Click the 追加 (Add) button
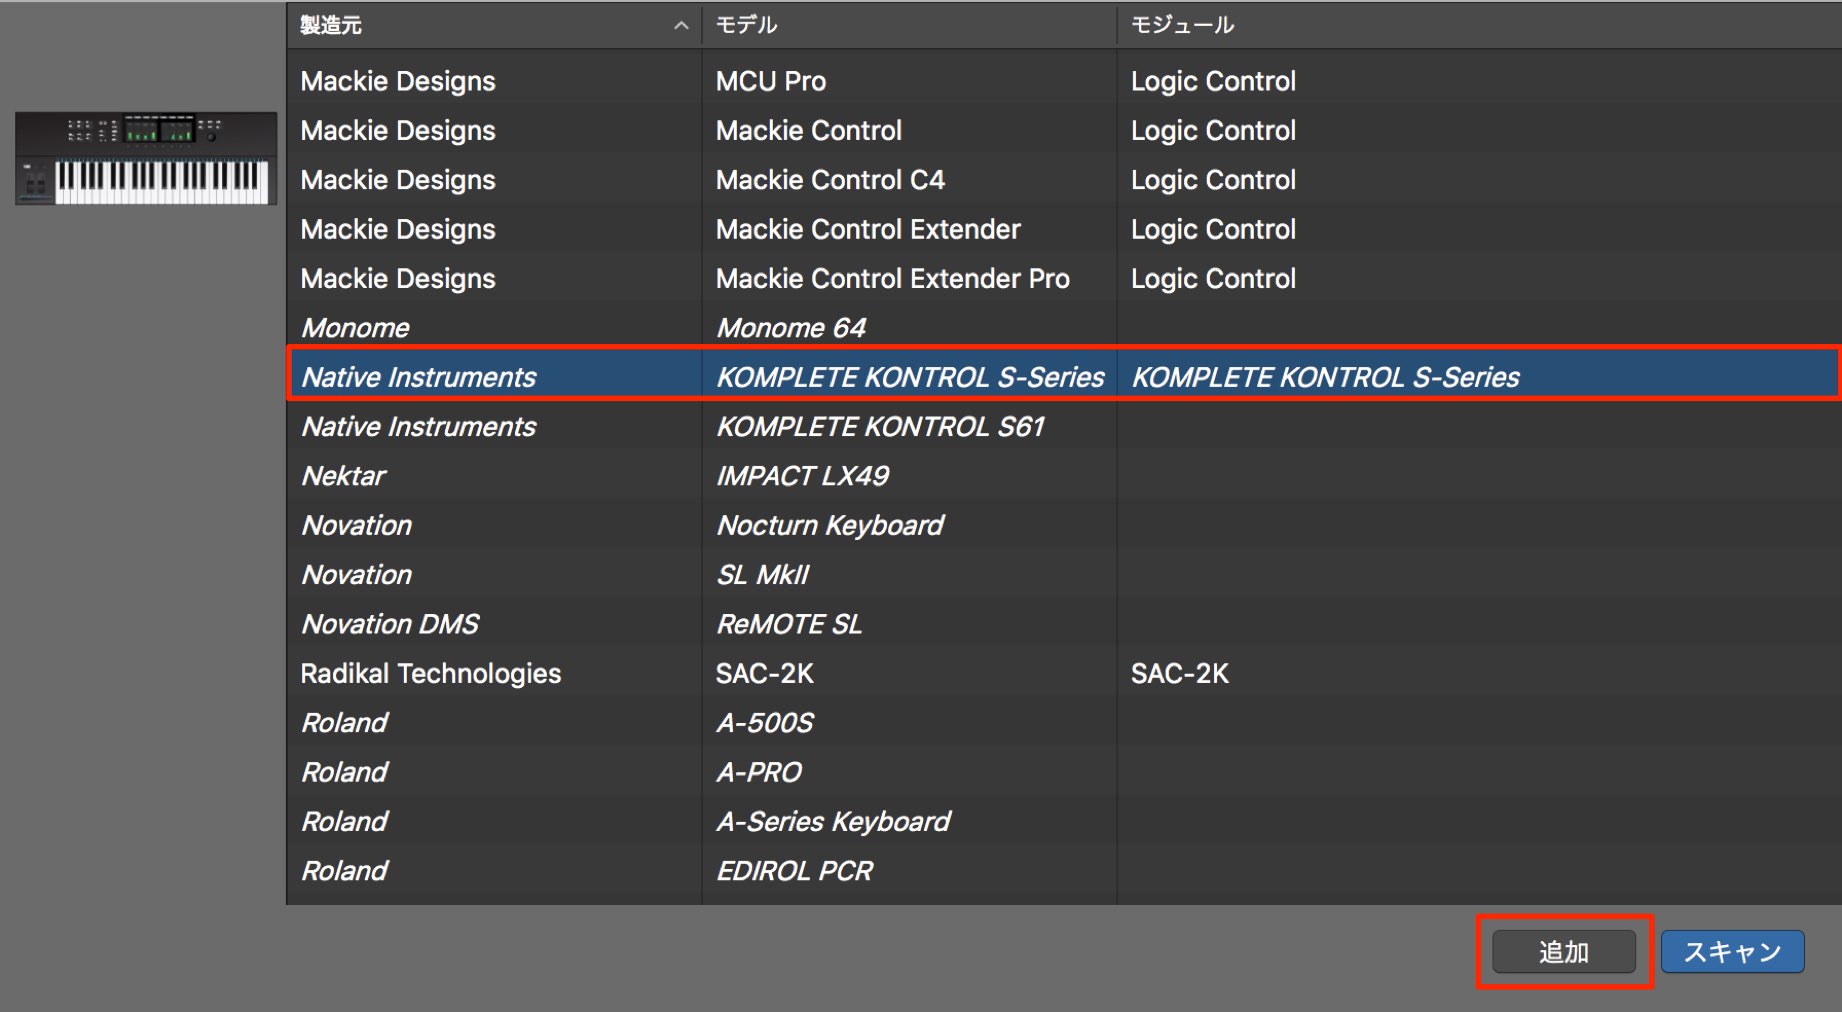 1564,952
